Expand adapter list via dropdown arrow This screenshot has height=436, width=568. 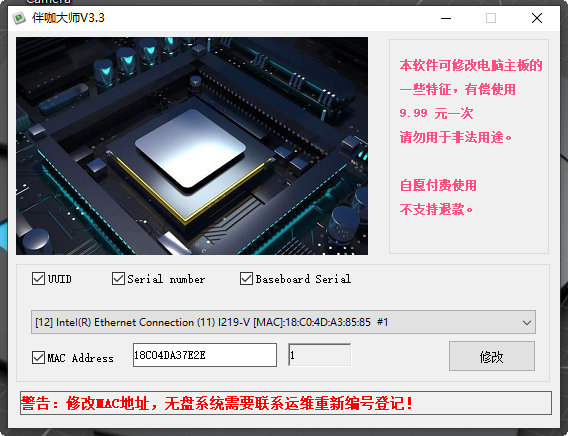coord(527,322)
